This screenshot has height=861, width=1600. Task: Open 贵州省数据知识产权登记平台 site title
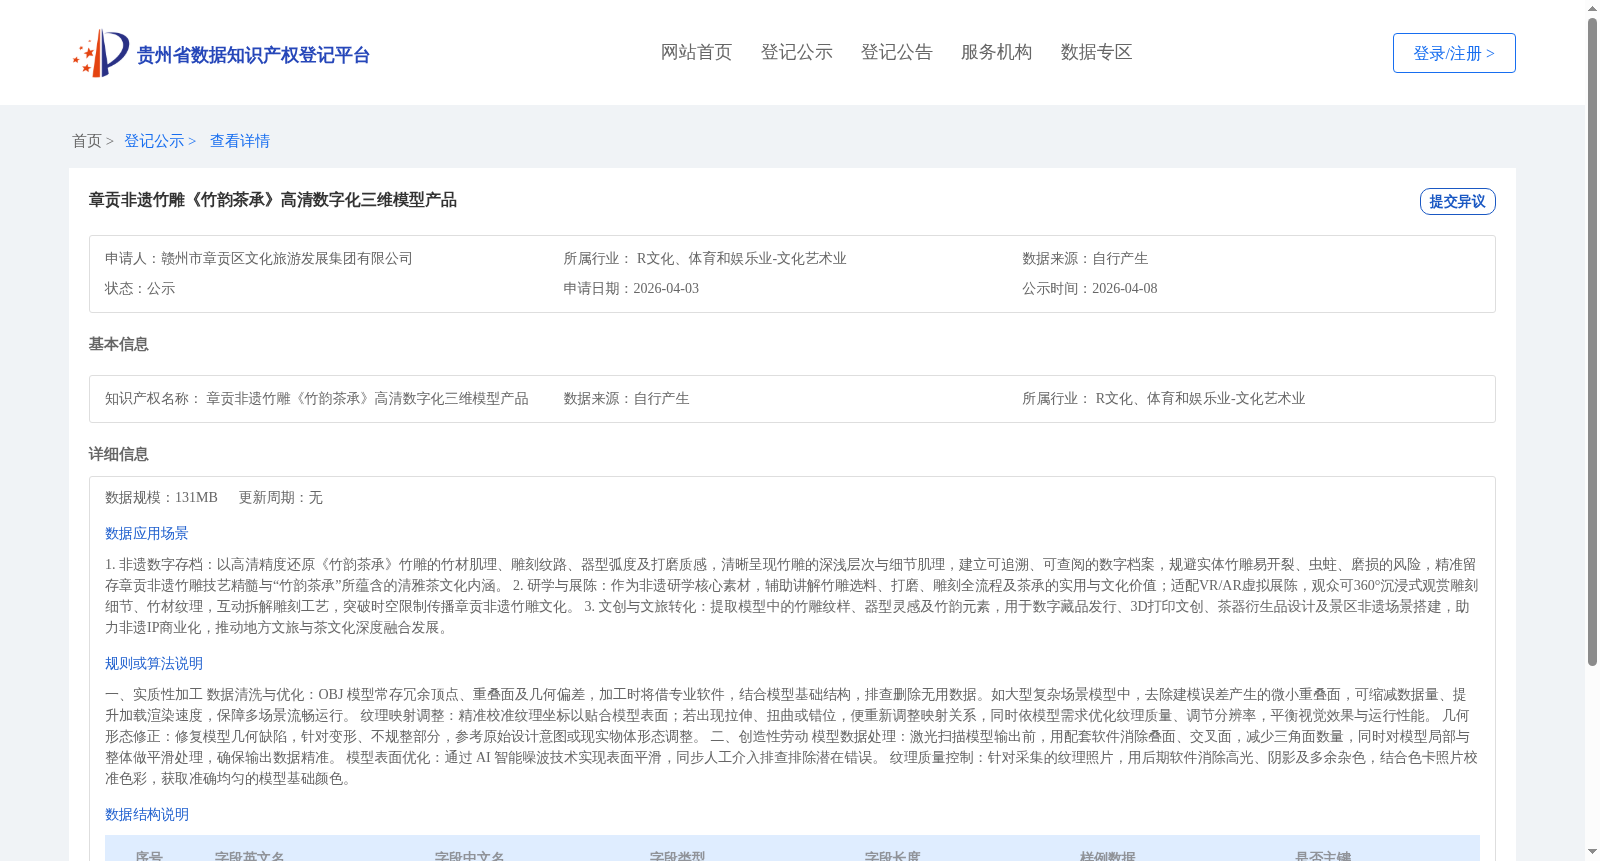click(253, 55)
